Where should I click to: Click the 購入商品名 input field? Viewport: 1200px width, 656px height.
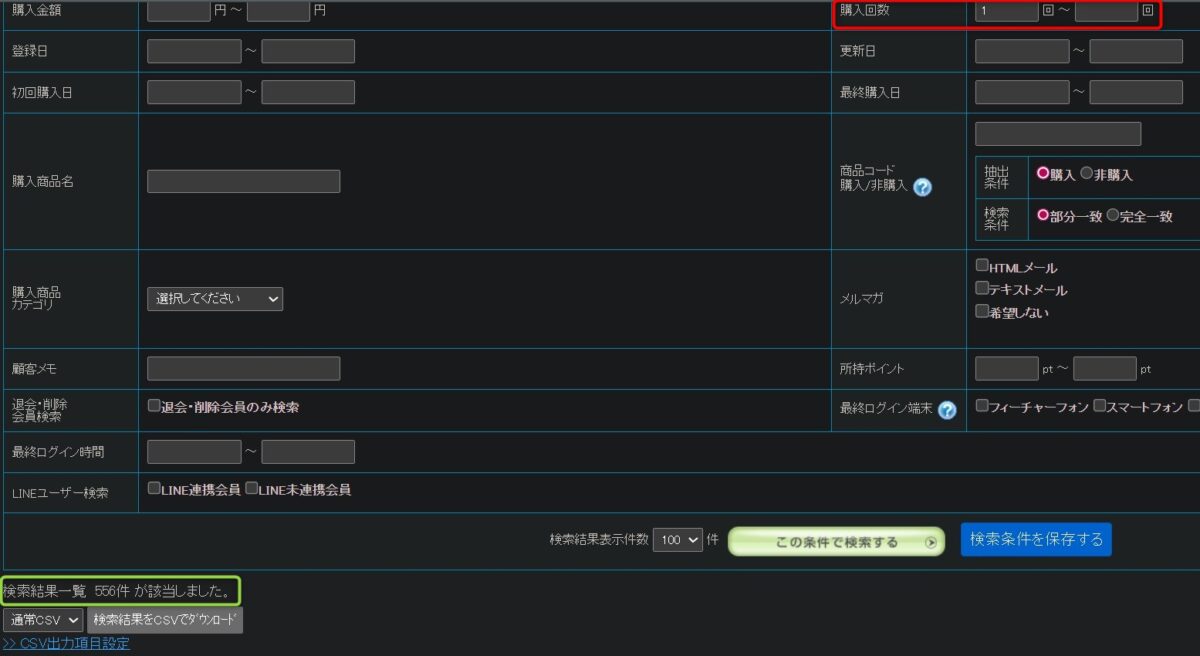[x=243, y=181]
